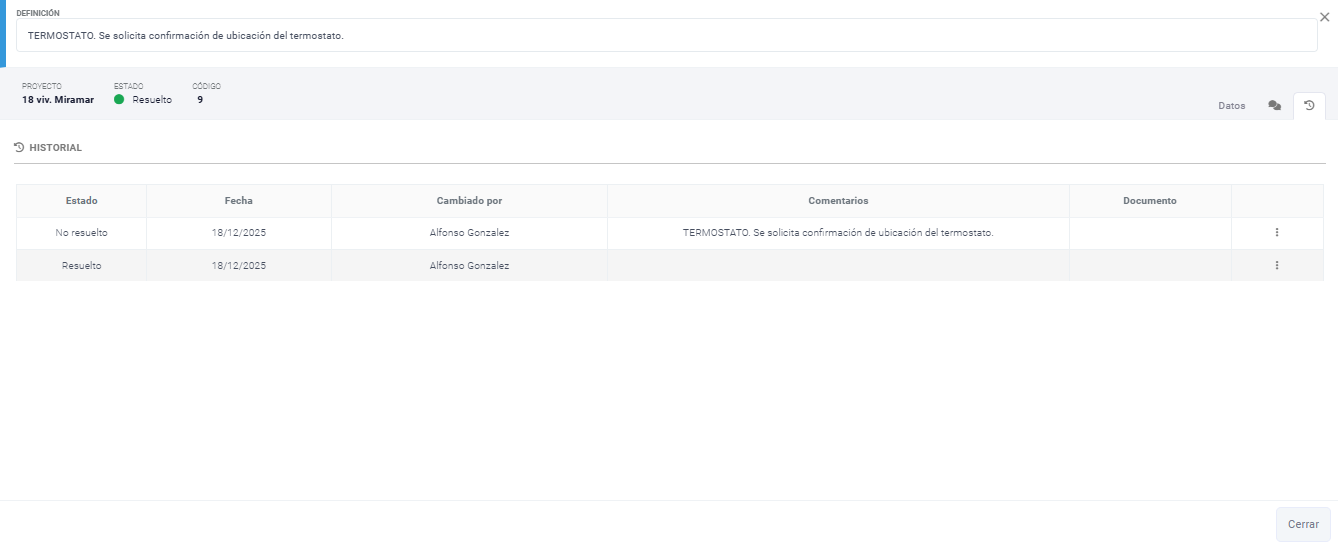
Task: Click the TERMOSTATO comment in the first row
Action: coord(838,233)
